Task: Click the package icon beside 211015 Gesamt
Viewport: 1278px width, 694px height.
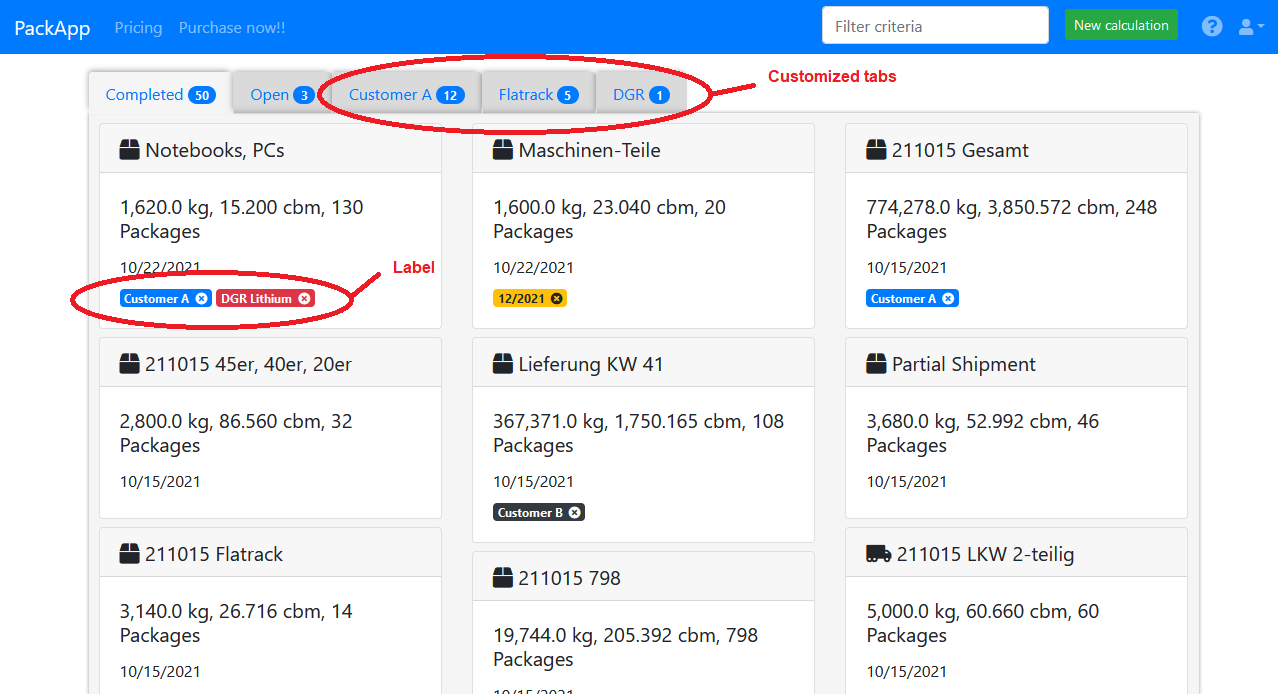Action: point(875,149)
